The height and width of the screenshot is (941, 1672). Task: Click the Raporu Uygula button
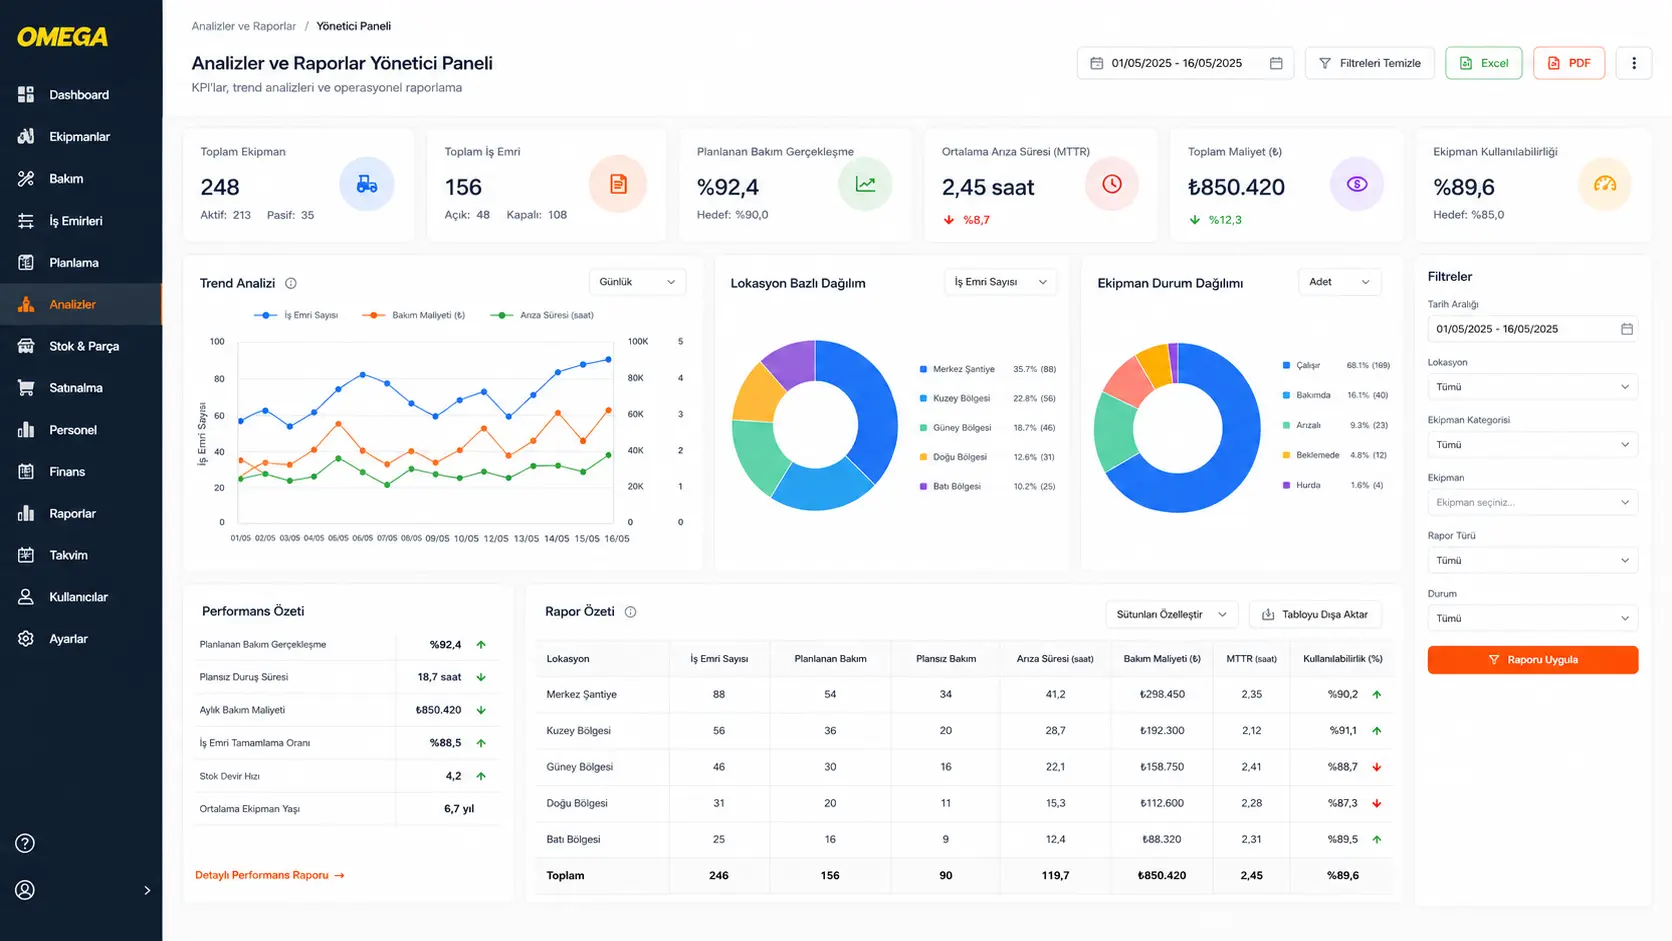coord(1532,660)
